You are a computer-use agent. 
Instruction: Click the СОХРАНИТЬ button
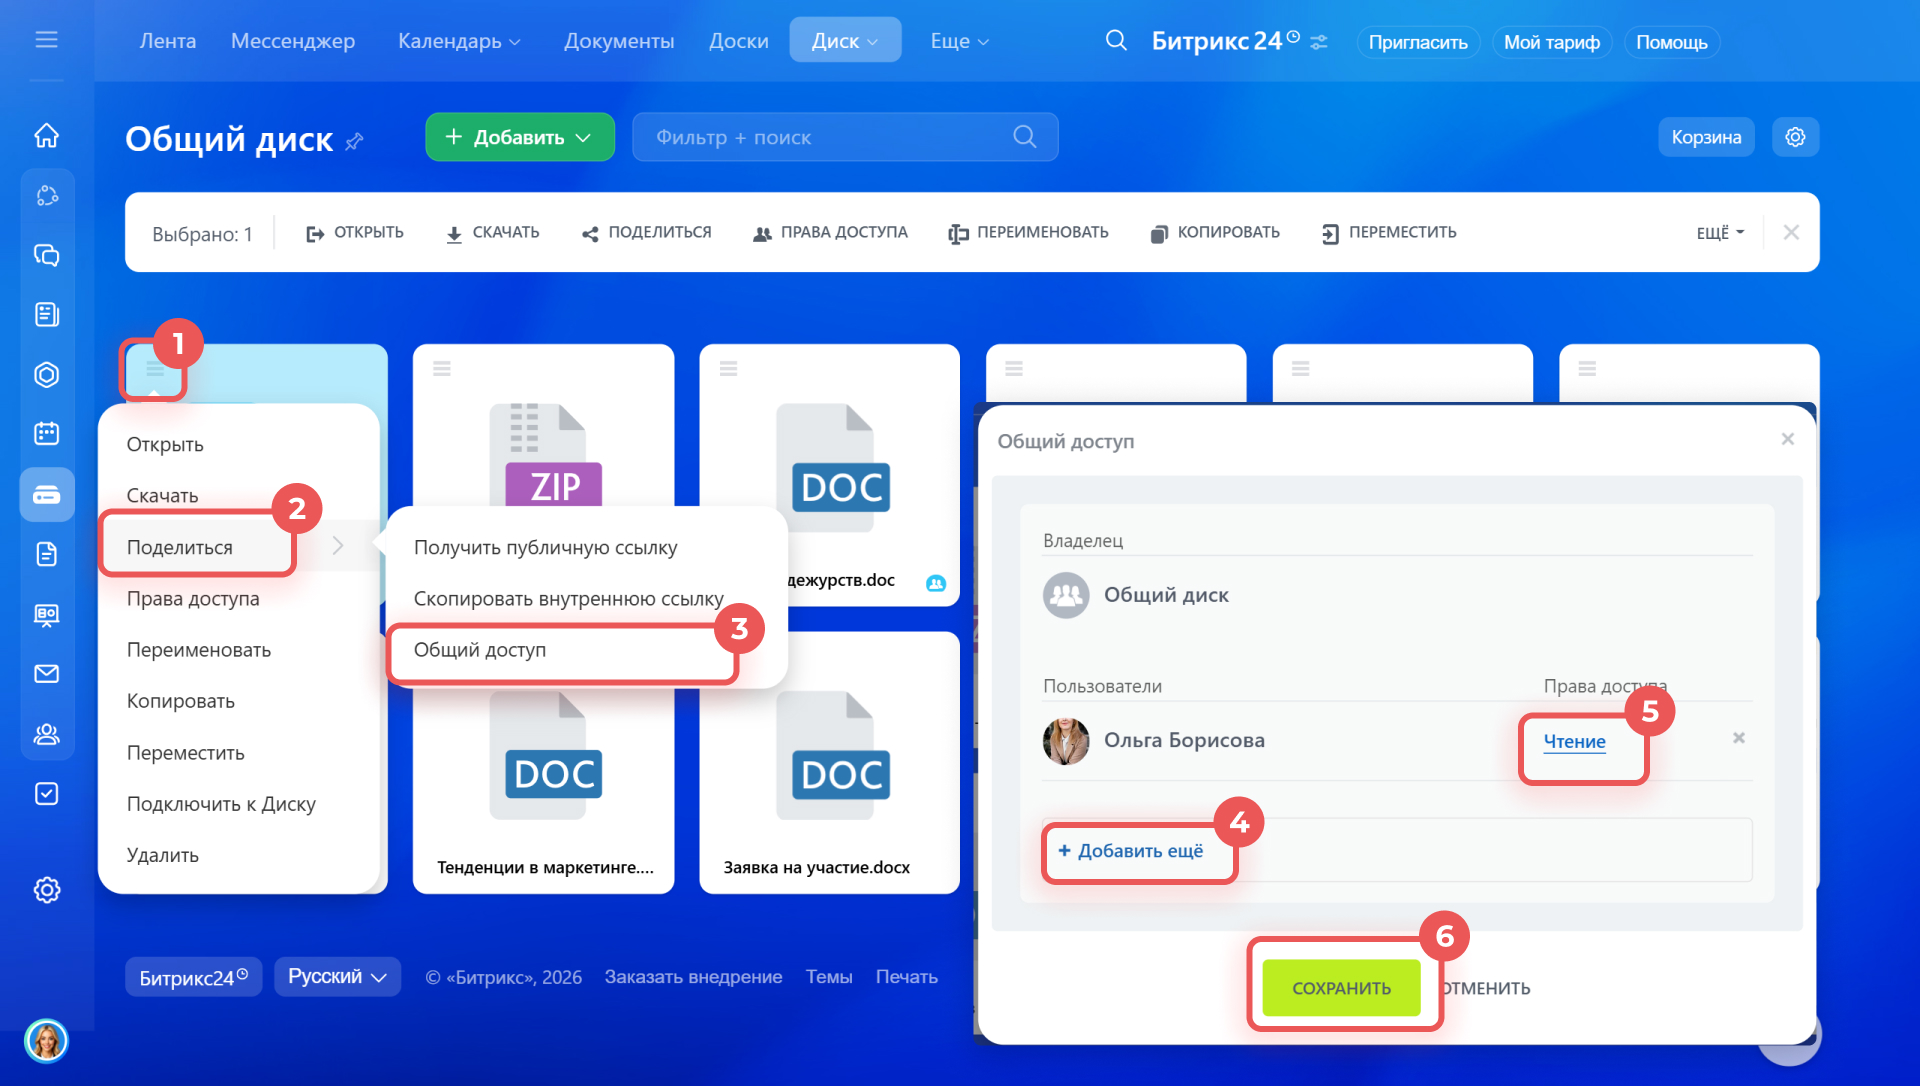pyautogui.click(x=1341, y=988)
